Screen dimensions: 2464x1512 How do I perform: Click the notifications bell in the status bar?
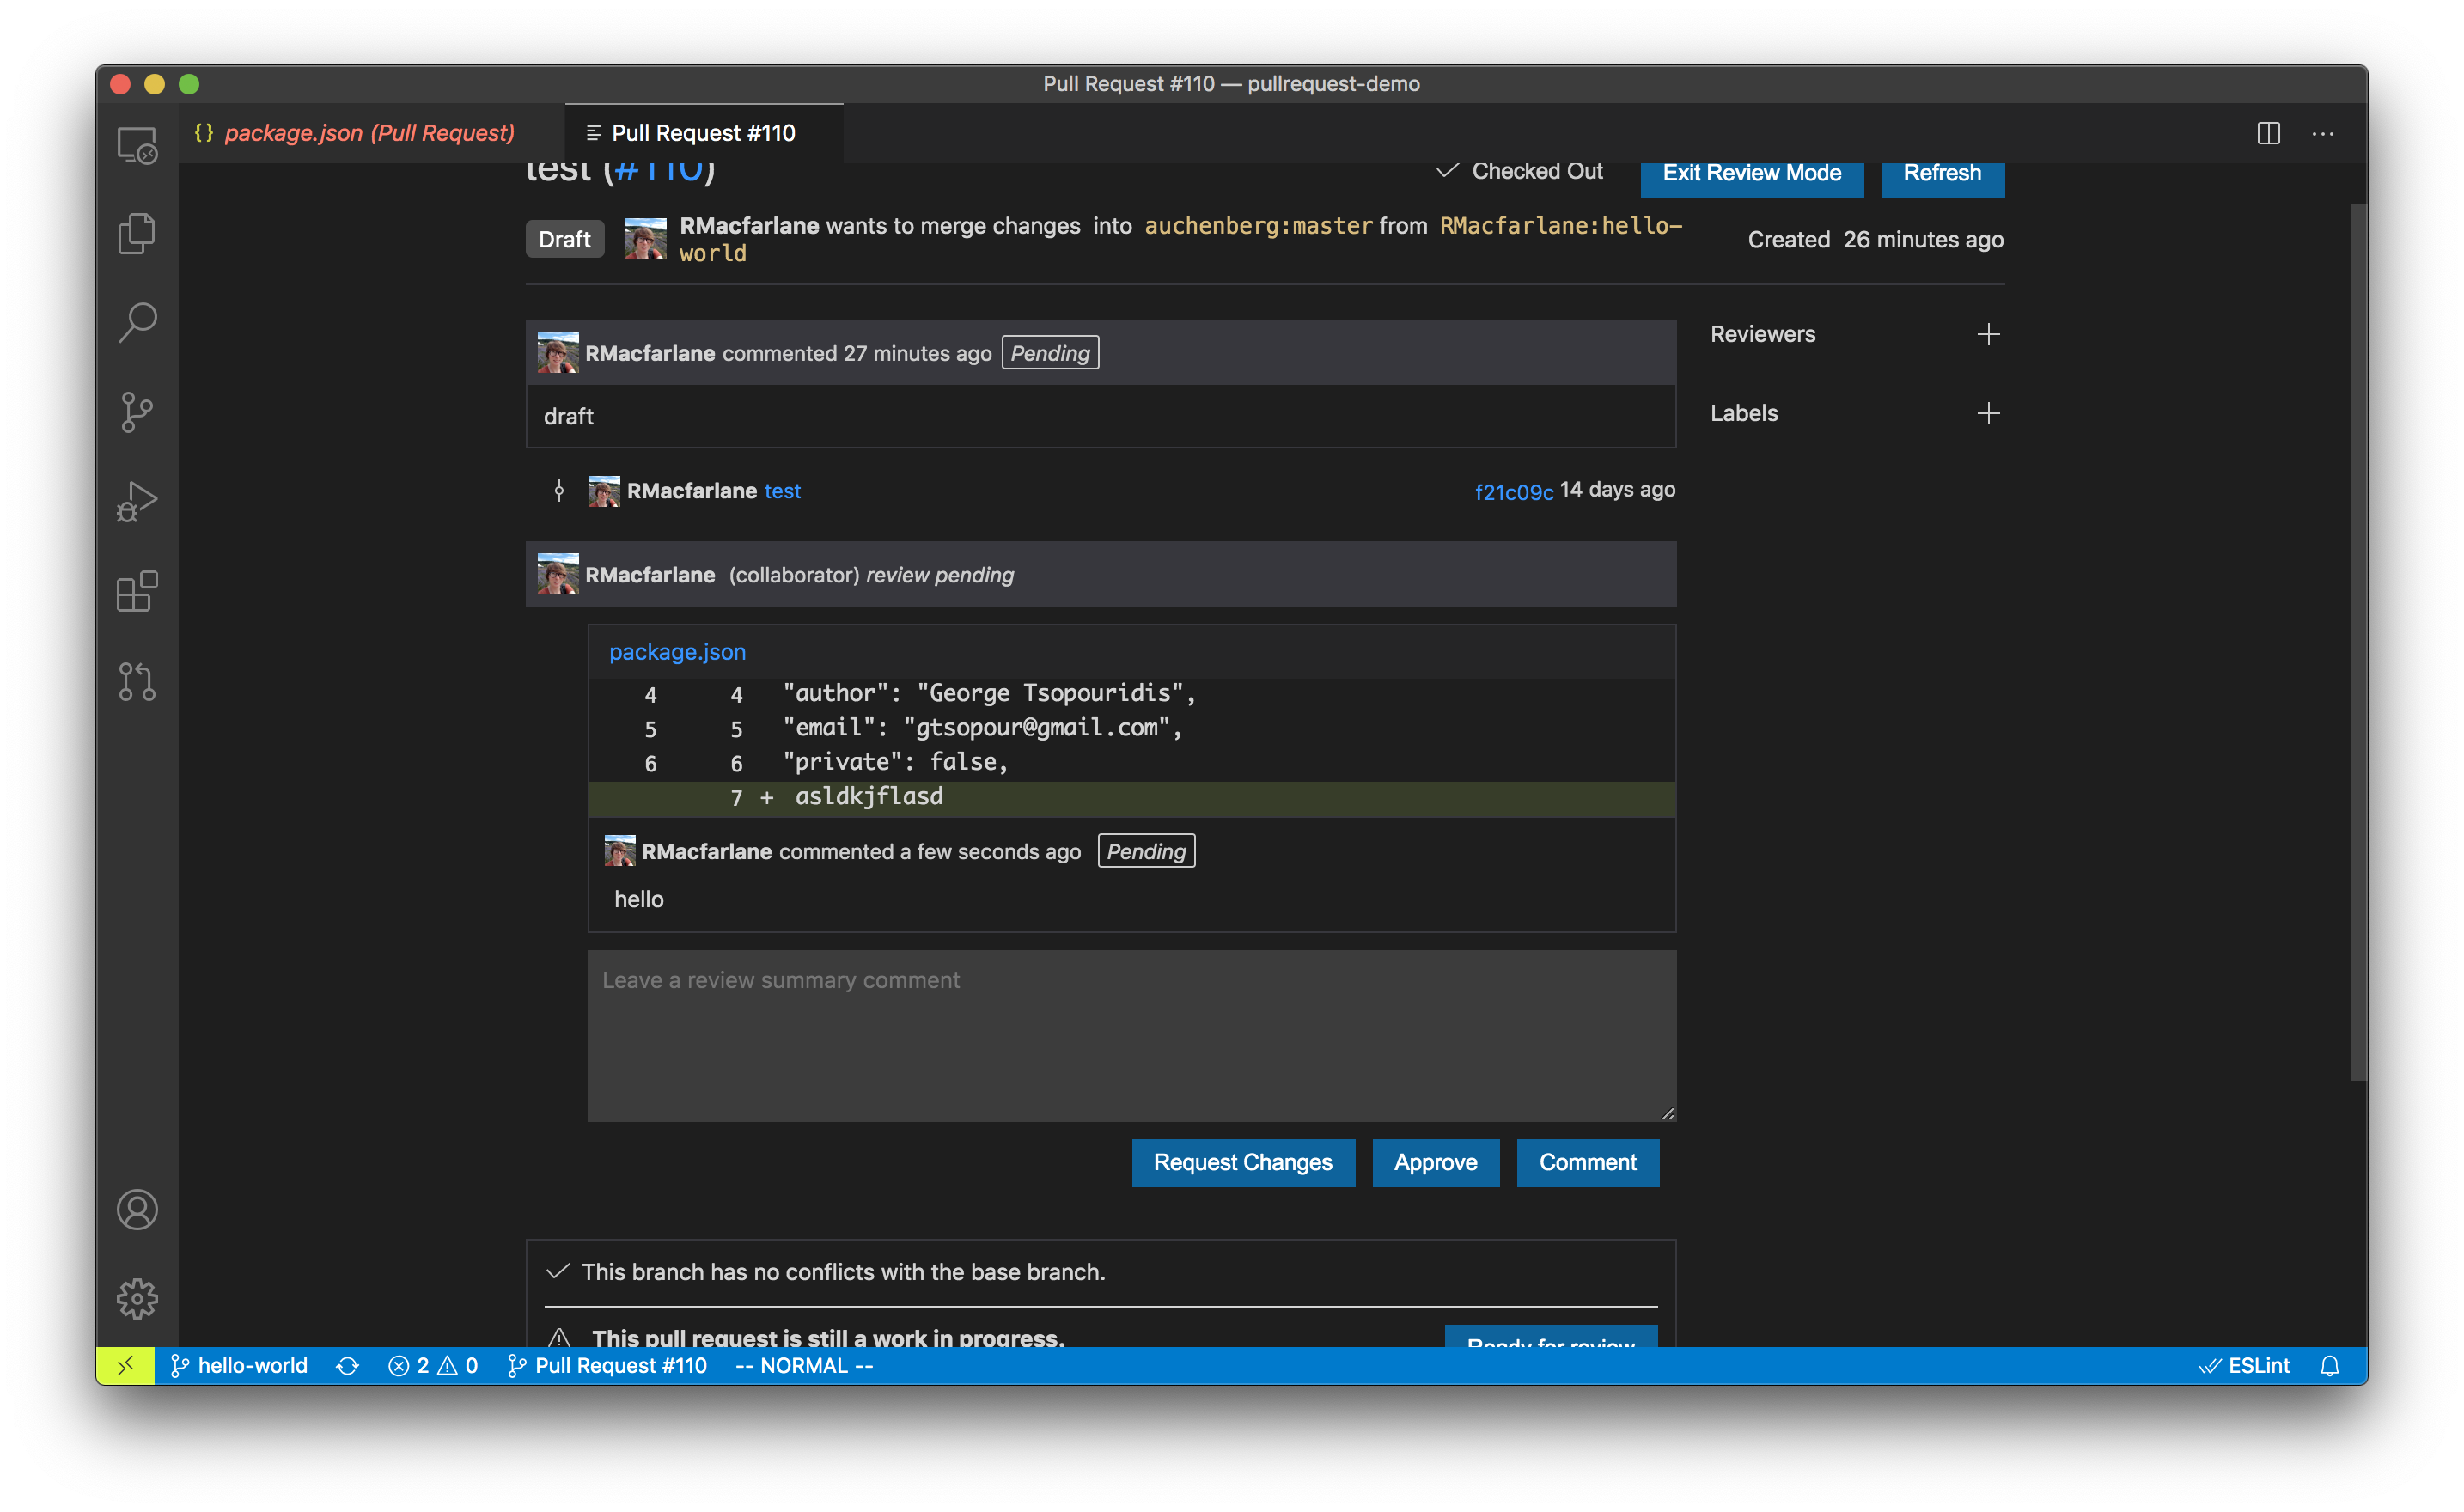[x=2329, y=1366]
